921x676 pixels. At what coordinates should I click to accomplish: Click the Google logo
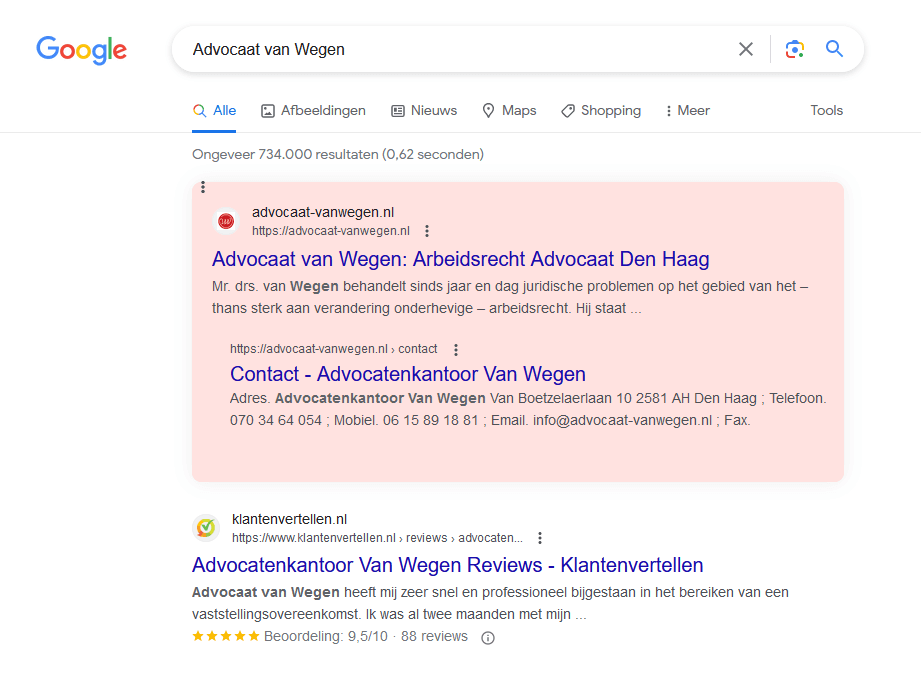pyautogui.click(x=81, y=50)
